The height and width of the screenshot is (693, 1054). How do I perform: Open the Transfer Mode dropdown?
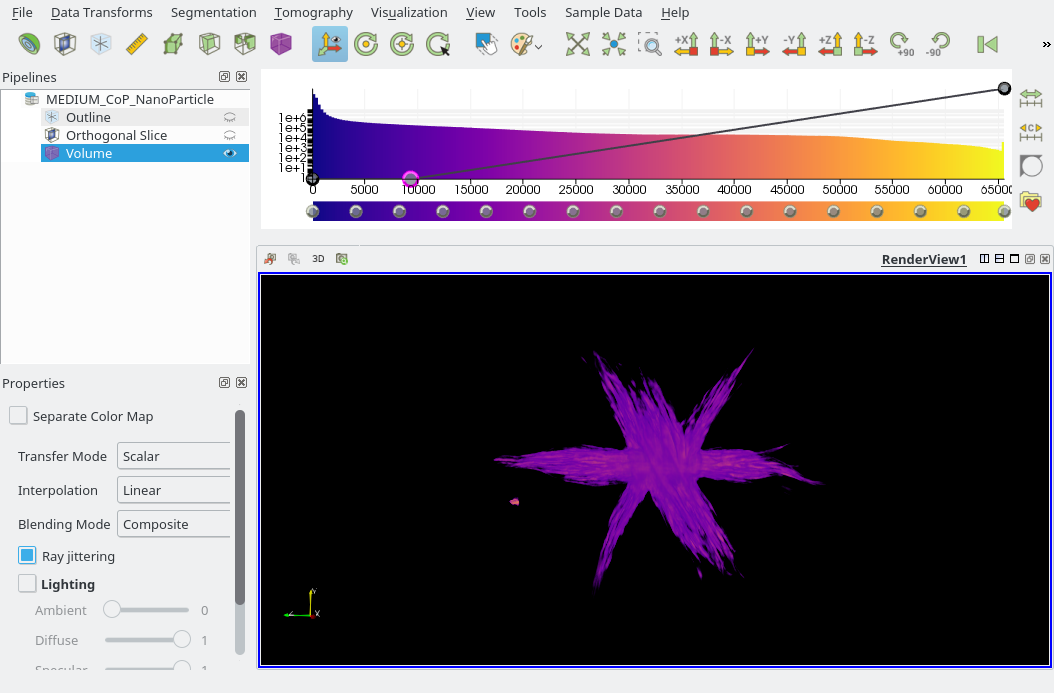pyautogui.click(x=174, y=456)
